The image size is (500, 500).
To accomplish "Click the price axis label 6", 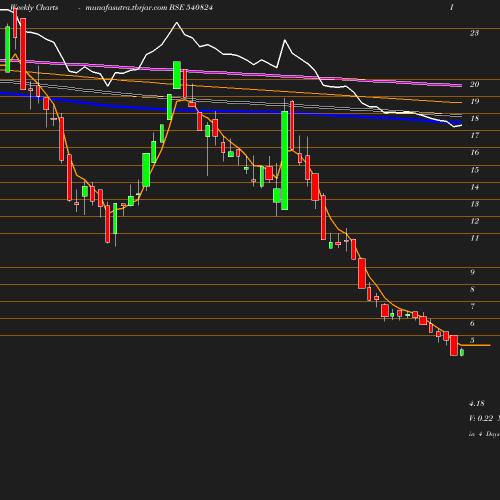I will 472,323.
